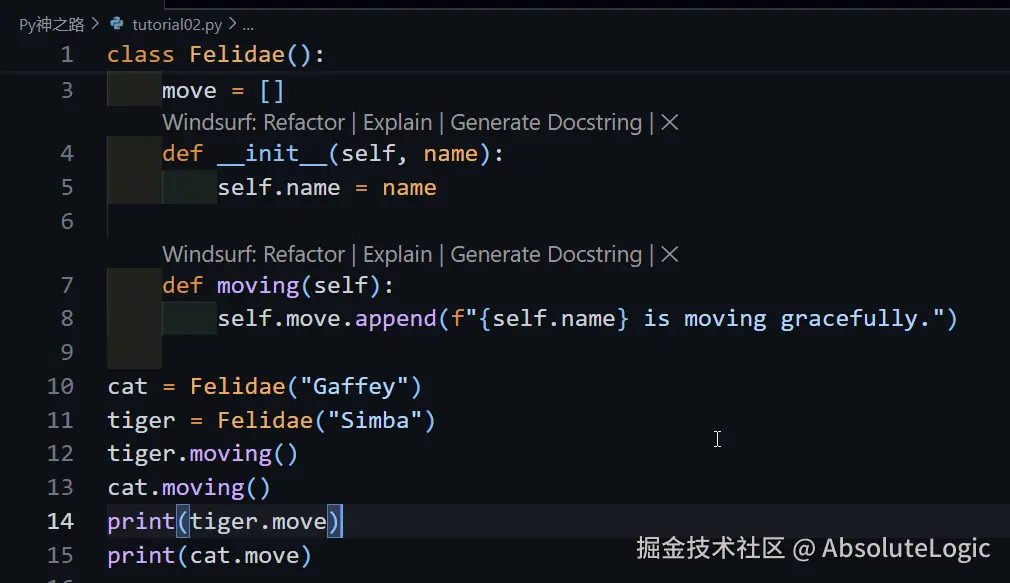Click the "Simba" string literal
The height and width of the screenshot is (583, 1010).
(x=374, y=421)
